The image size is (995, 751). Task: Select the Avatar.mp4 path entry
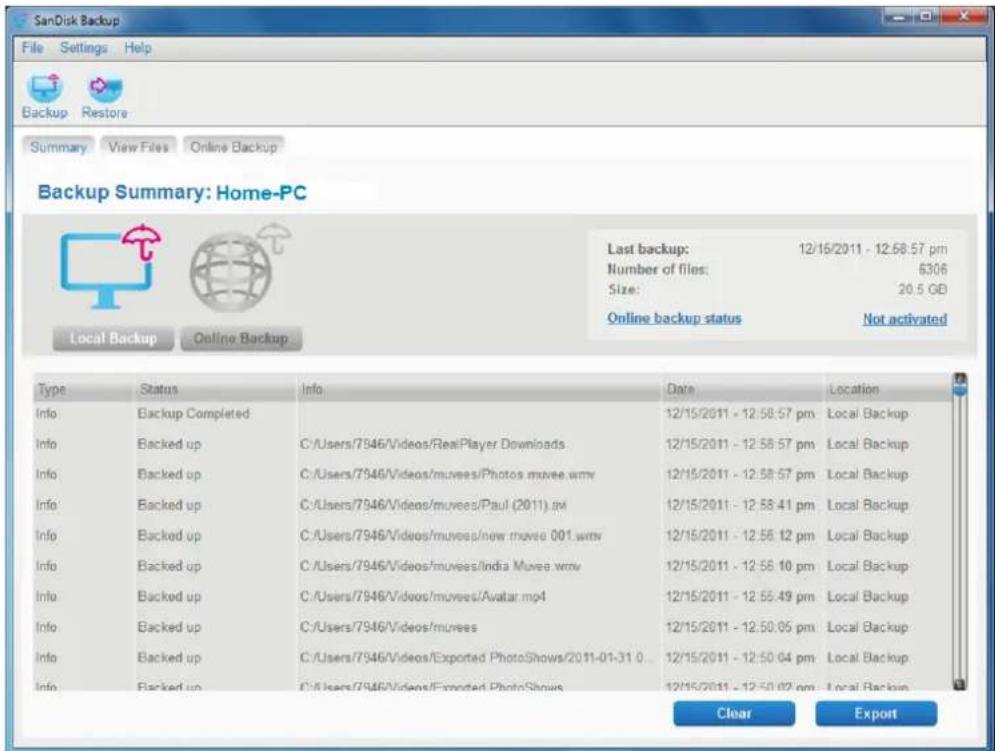pos(423,597)
